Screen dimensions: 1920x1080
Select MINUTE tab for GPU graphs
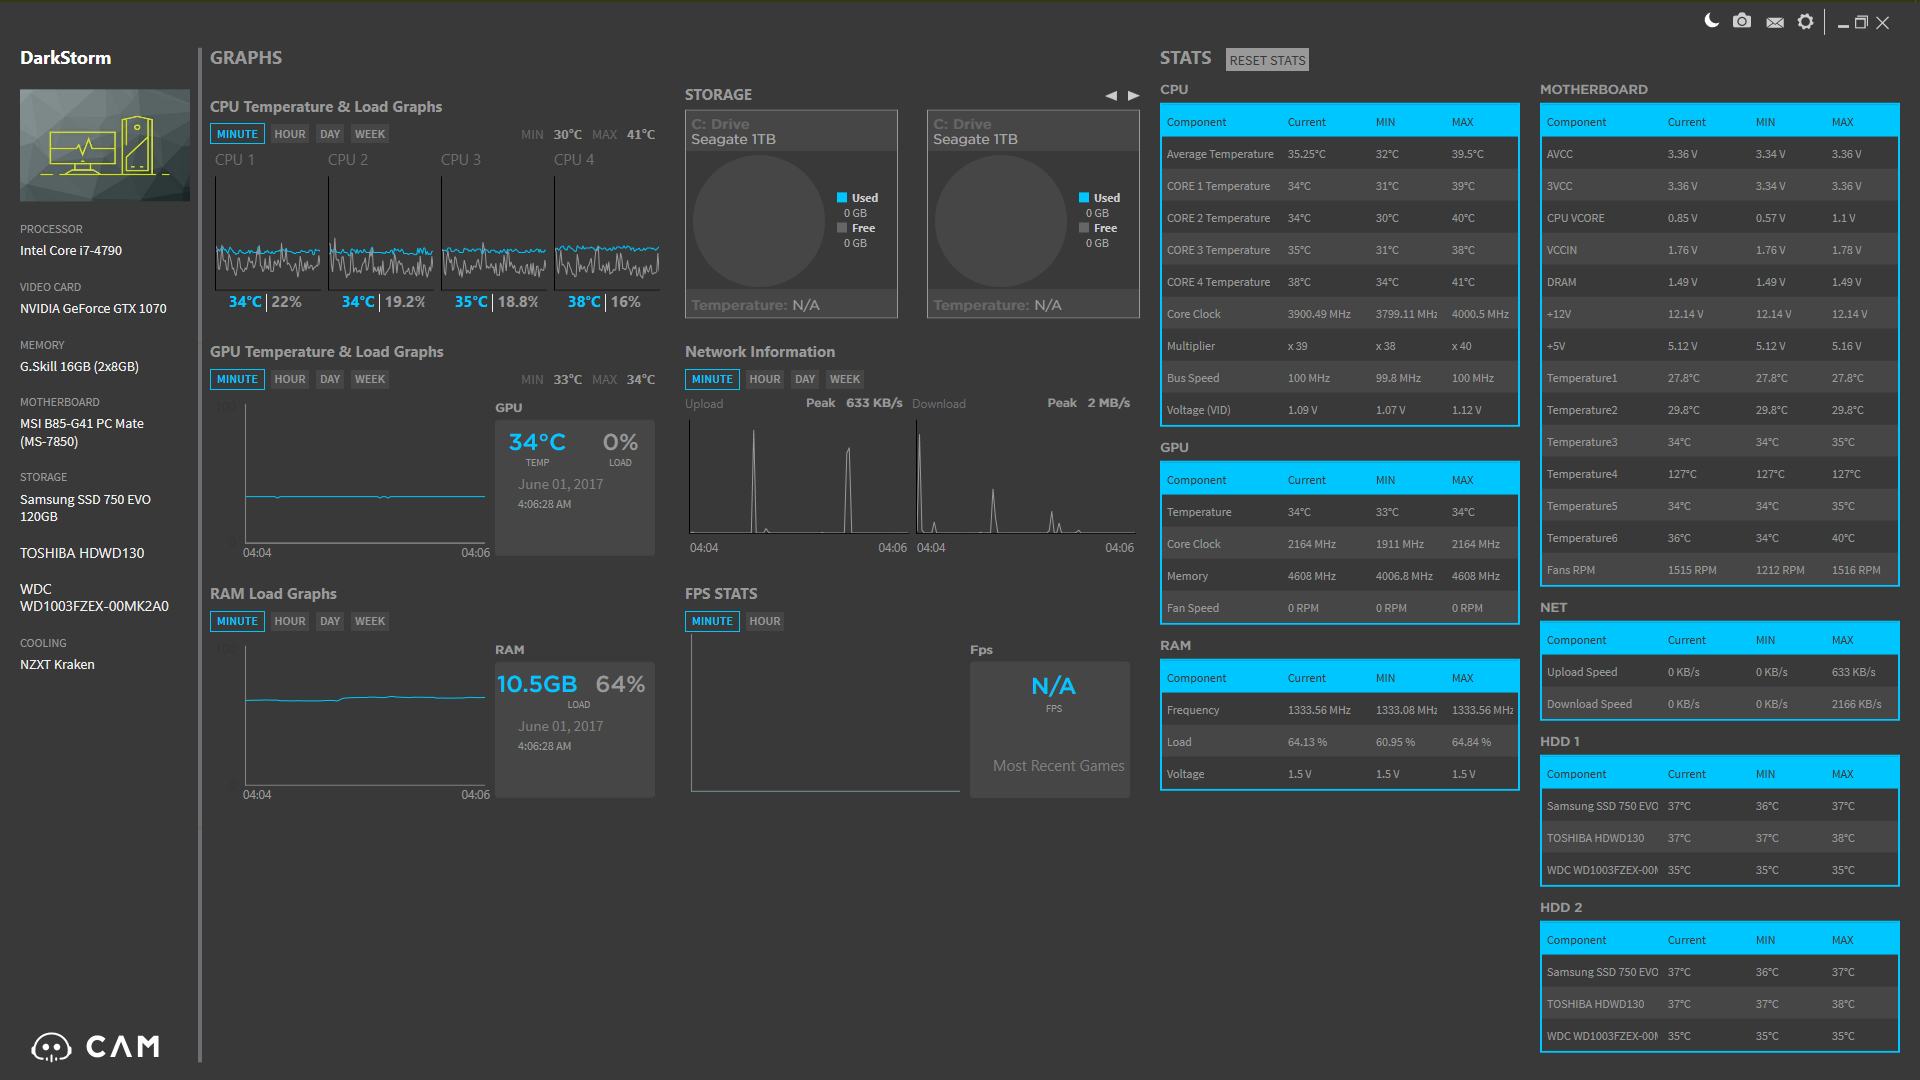coord(237,379)
